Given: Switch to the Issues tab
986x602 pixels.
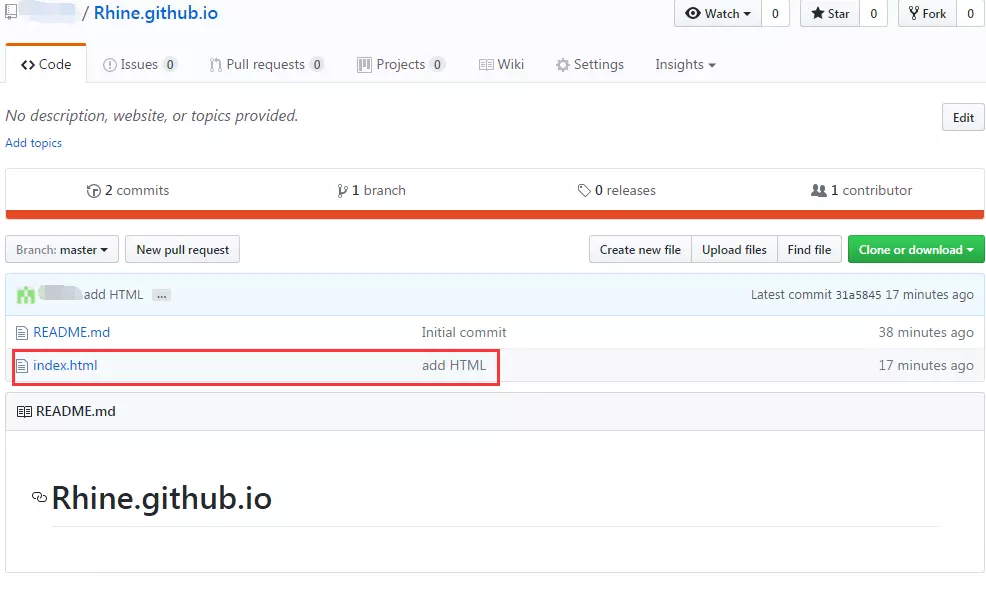Looking at the screenshot, I should click(x=139, y=65).
